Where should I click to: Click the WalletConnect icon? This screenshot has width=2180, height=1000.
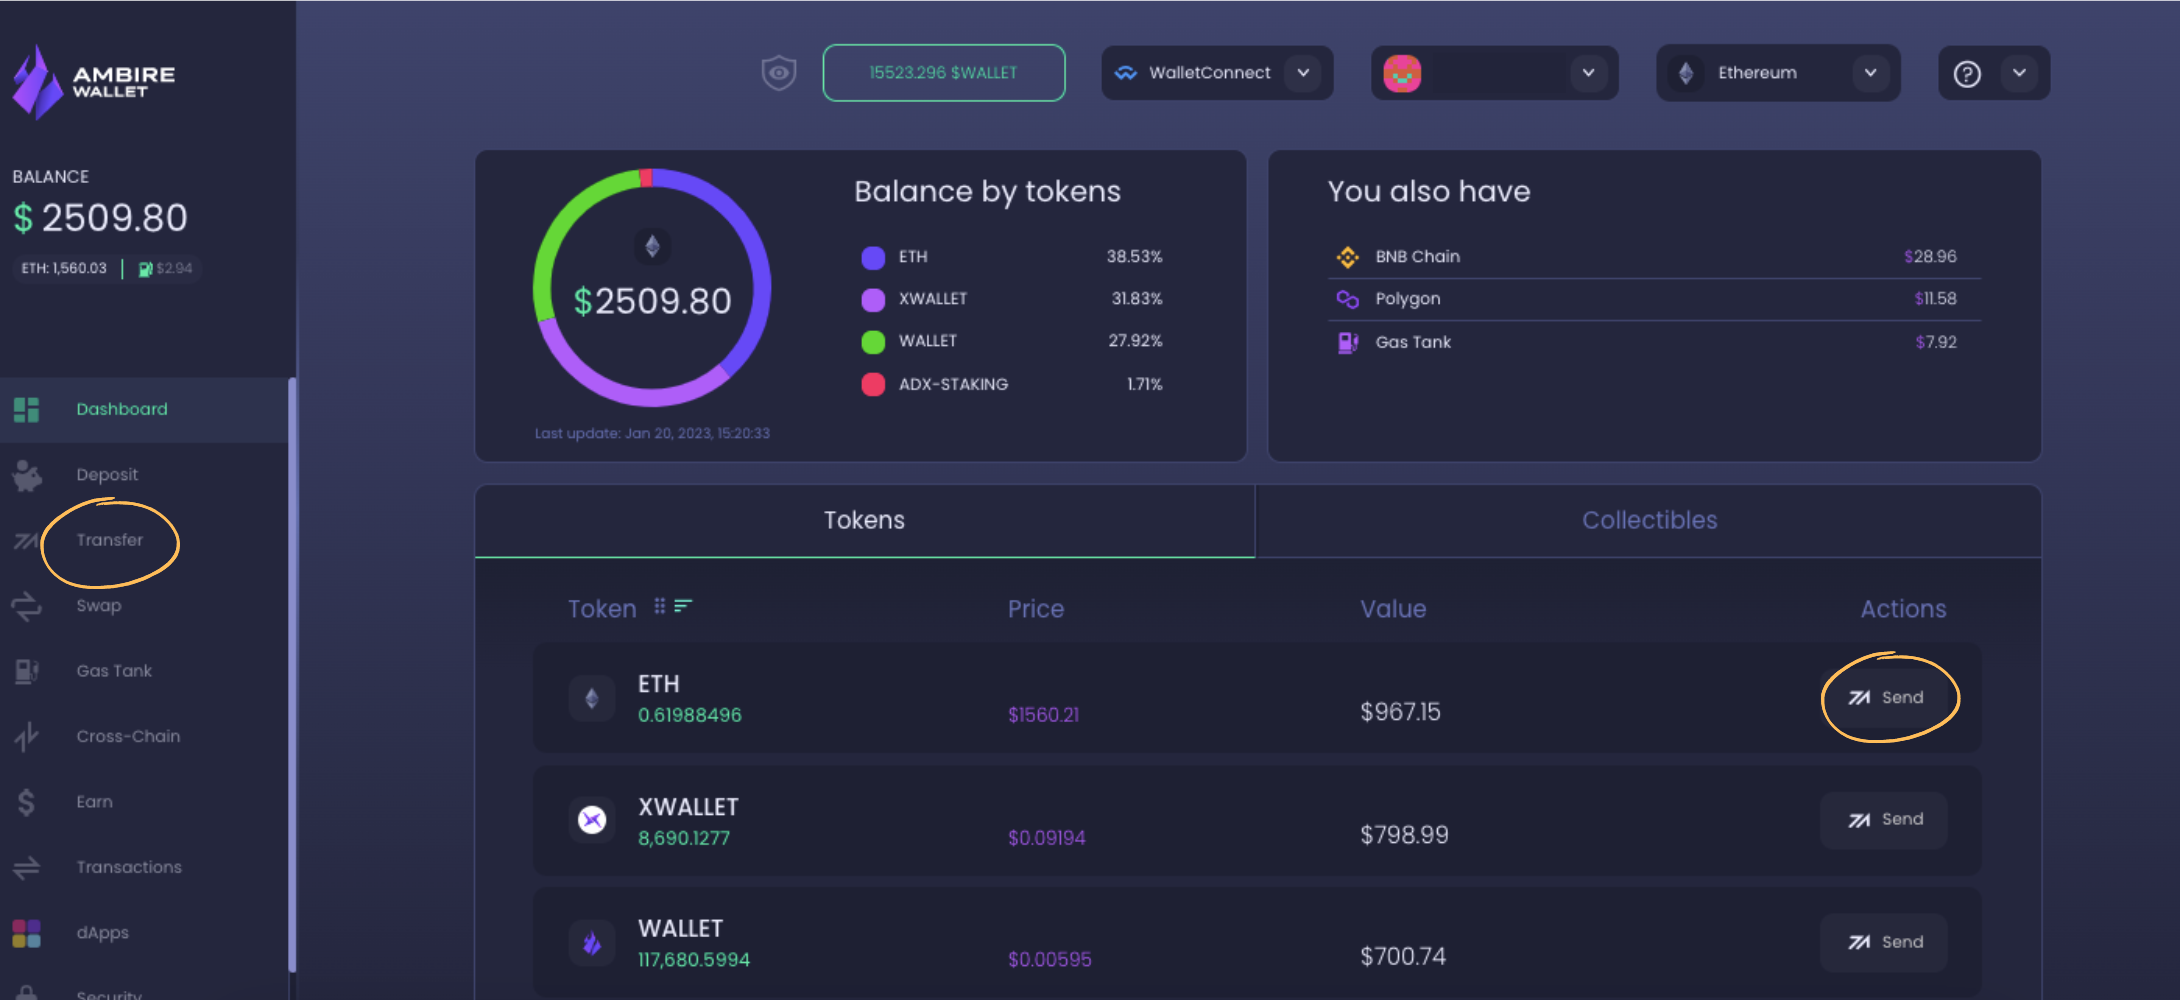[x=1126, y=73]
